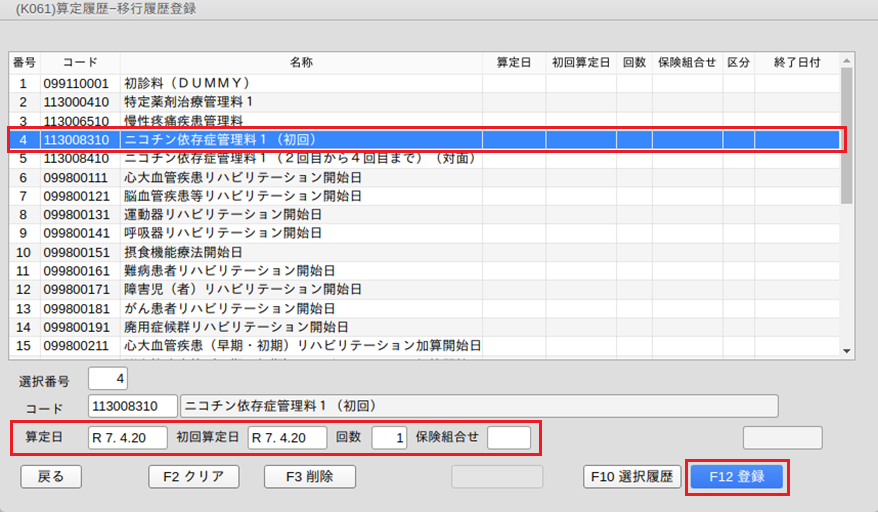Open F10 選択履歴
The image size is (878, 512).
coord(633,477)
